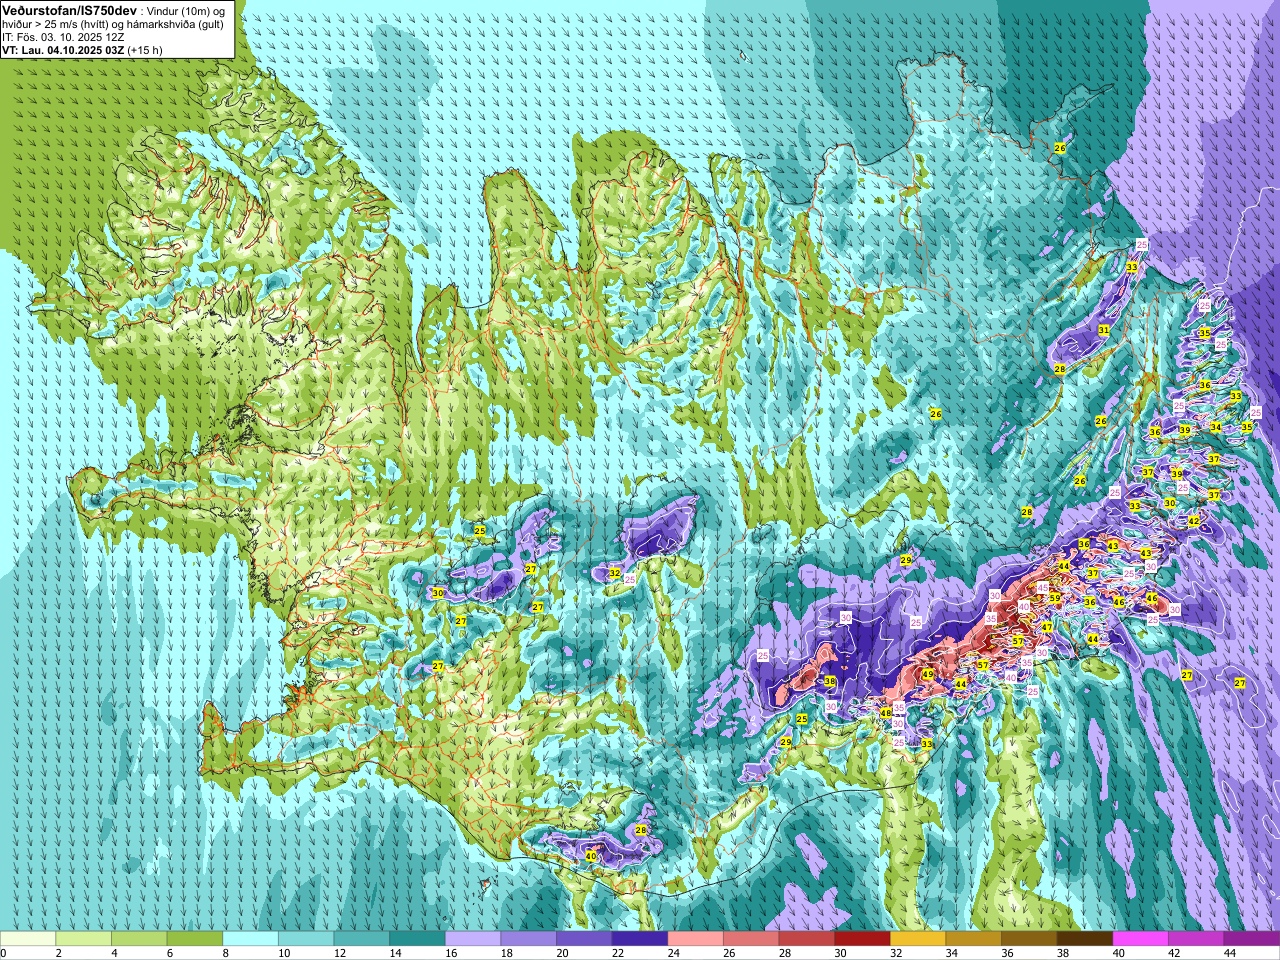The height and width of the screenshot is (960, 1280).
Task: Click the yellow 49 gust label
Action: coord(928,675)
